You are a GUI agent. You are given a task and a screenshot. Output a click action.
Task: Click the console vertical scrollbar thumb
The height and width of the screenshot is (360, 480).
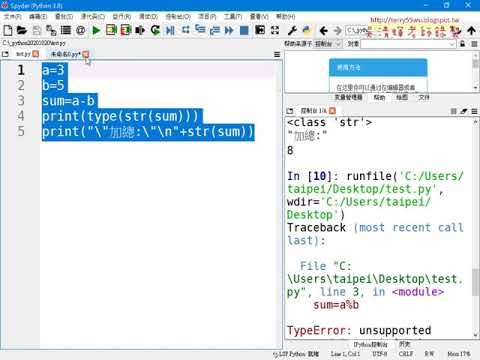tap(475, 282)
